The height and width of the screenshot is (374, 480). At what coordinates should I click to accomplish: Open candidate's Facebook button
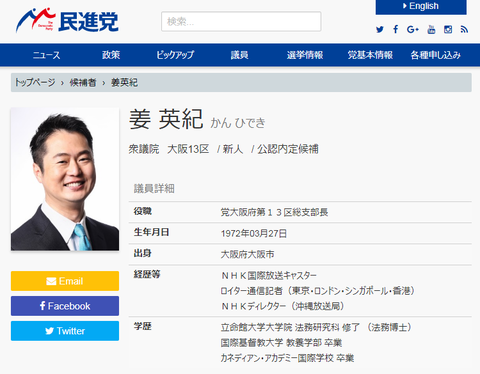[x=65, y=306]
